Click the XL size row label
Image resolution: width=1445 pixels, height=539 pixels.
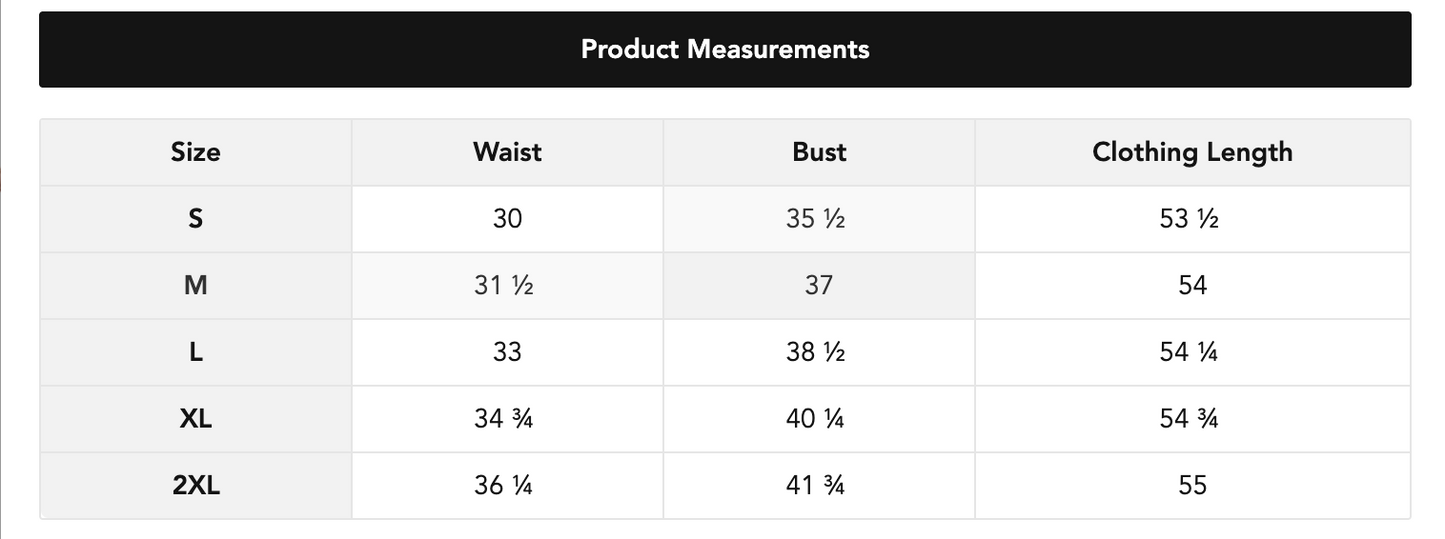[x=195, y=419]
